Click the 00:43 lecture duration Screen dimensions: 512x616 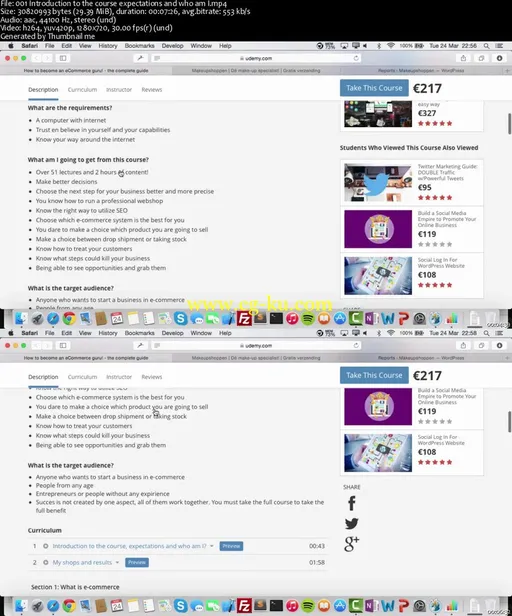[317, 546]
